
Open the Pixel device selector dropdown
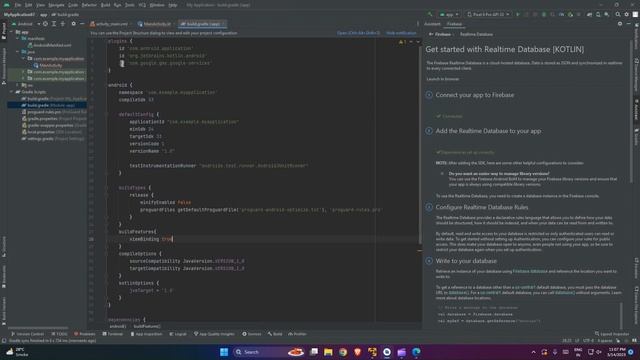click(x=488, y=14)
